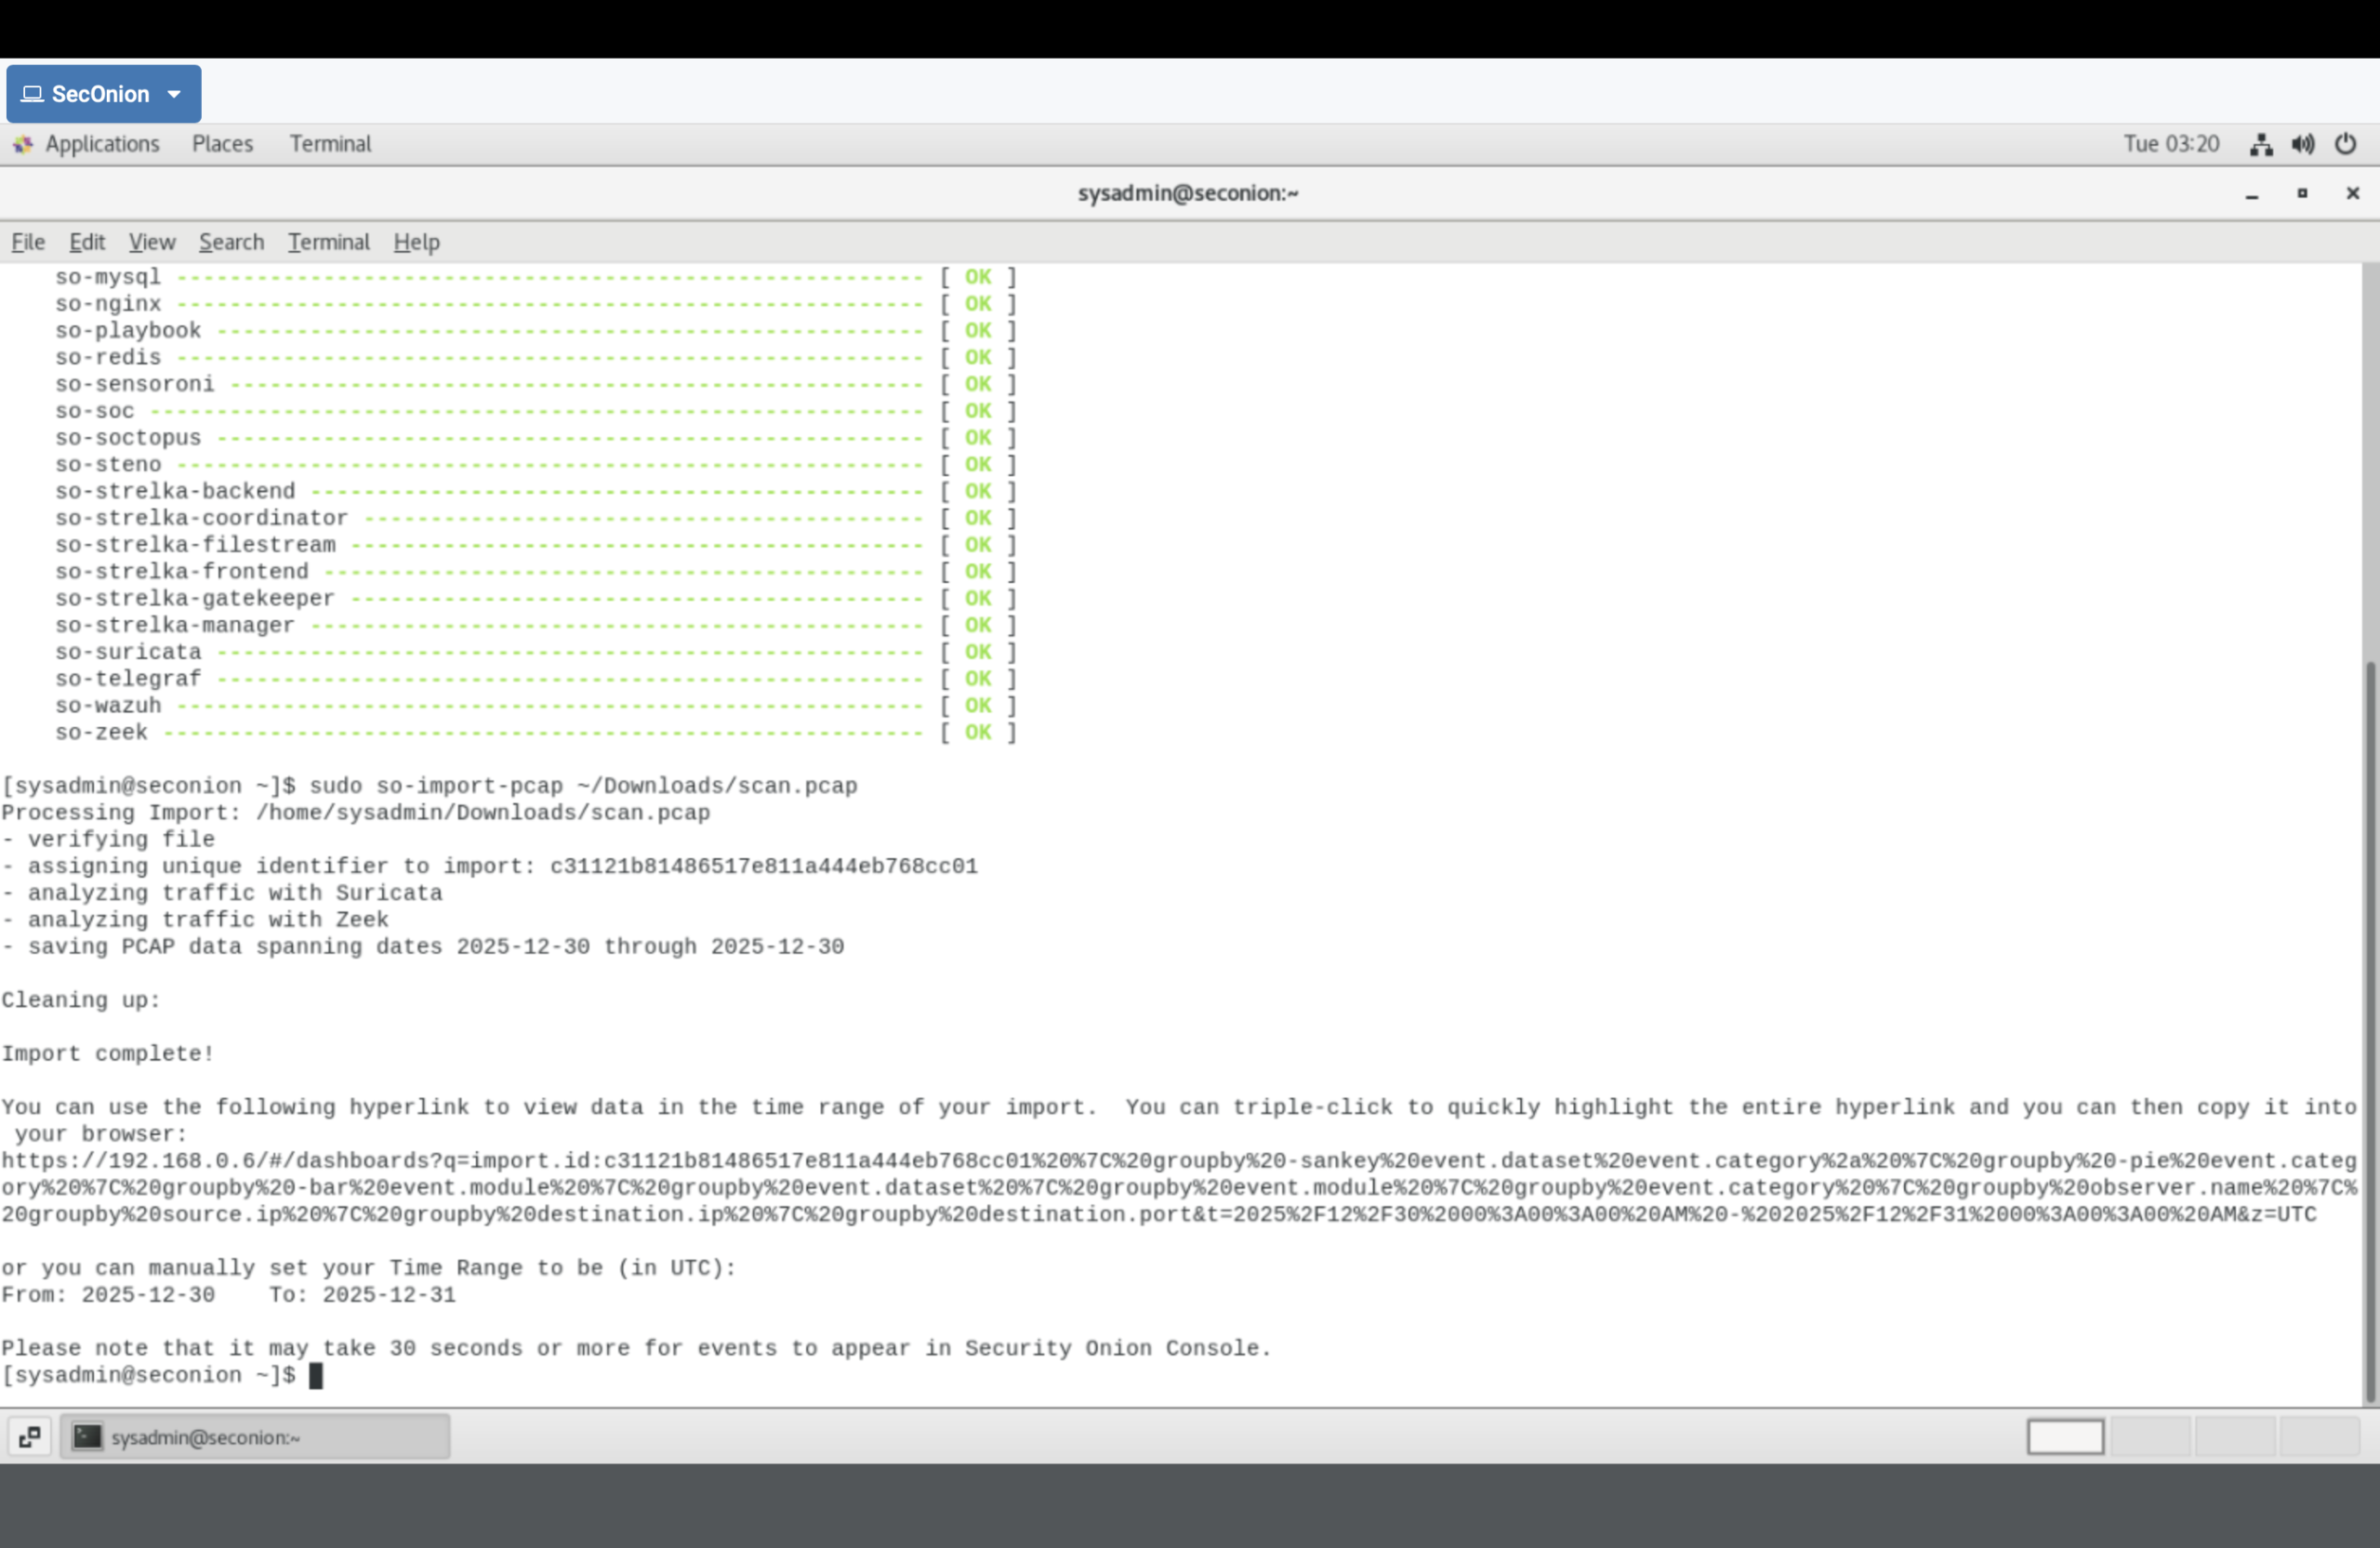
Task: Click the show desktop icon in taskbar
Action: coord(28,1437)
